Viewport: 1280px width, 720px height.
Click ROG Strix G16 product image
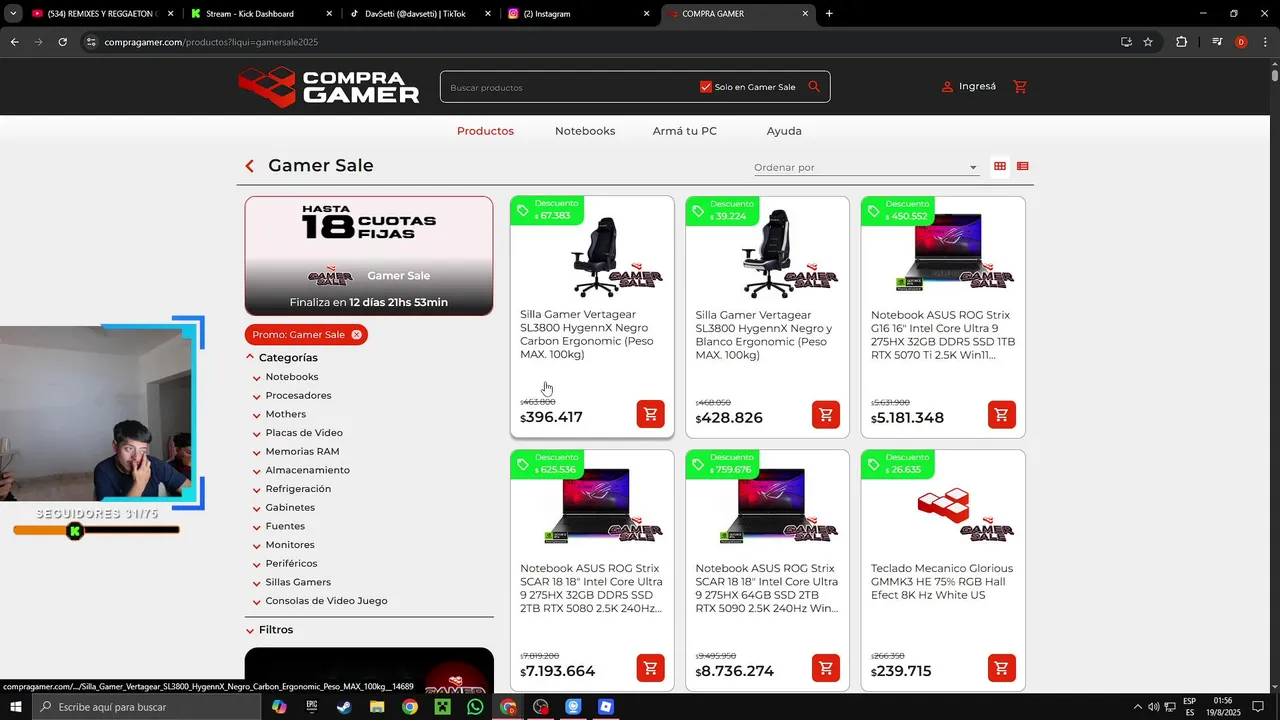943,255
